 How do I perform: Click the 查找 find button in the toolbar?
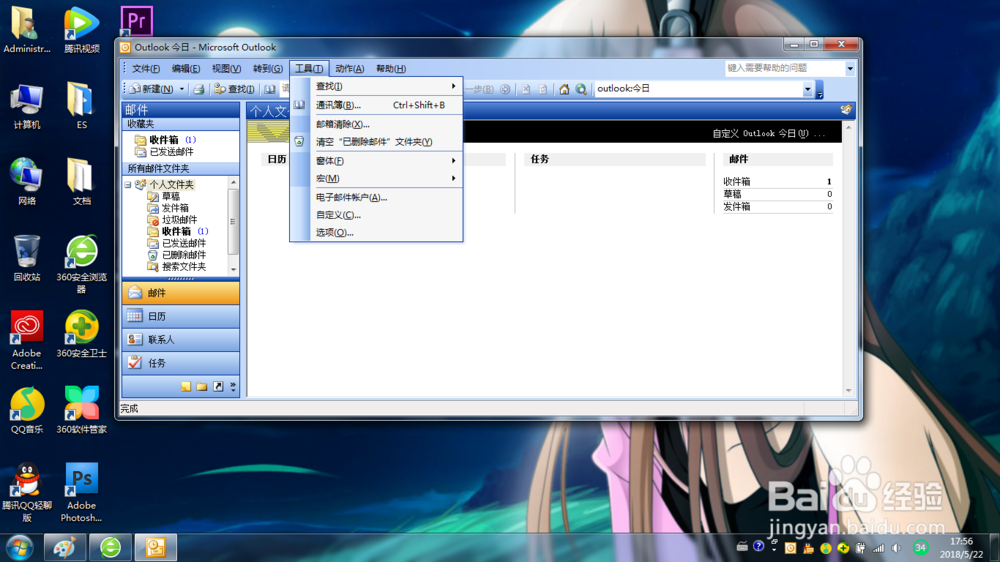(x=234, y=89)
